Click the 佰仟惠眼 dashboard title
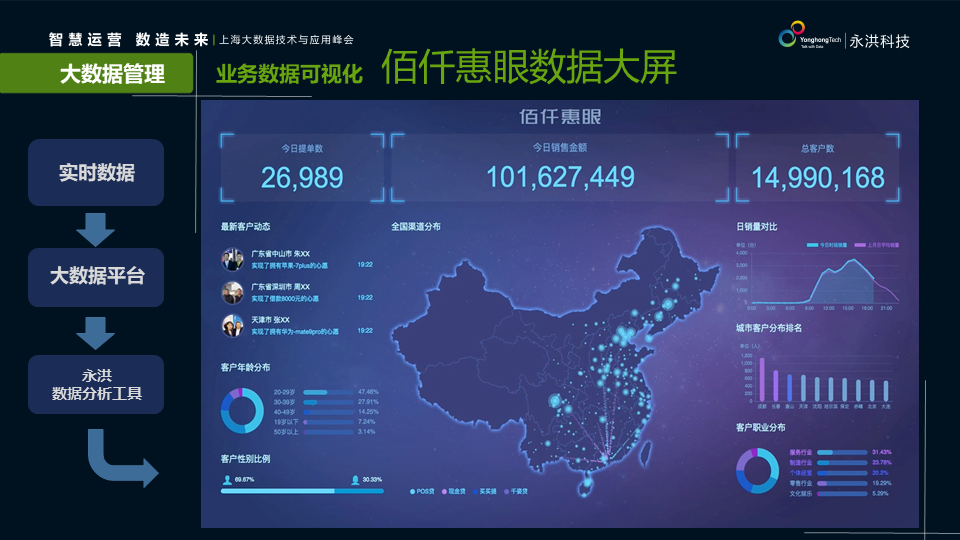This screenshot has height=540, width=960. click(x=560, y=116)
